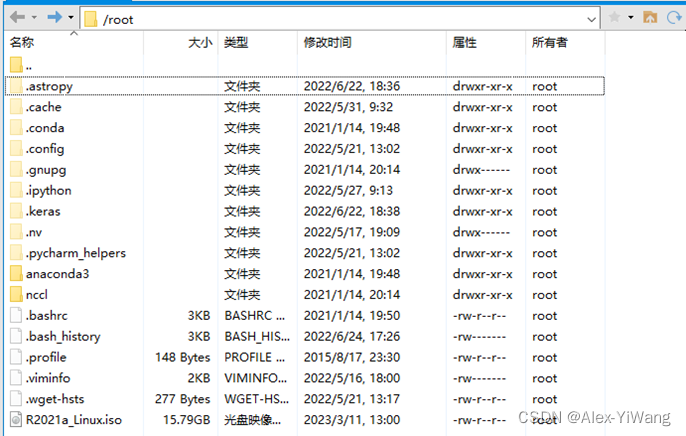Viewport: 686px width, 436px height.
Task: Select the .nv folder icon
Action: [x=16, y=232]
